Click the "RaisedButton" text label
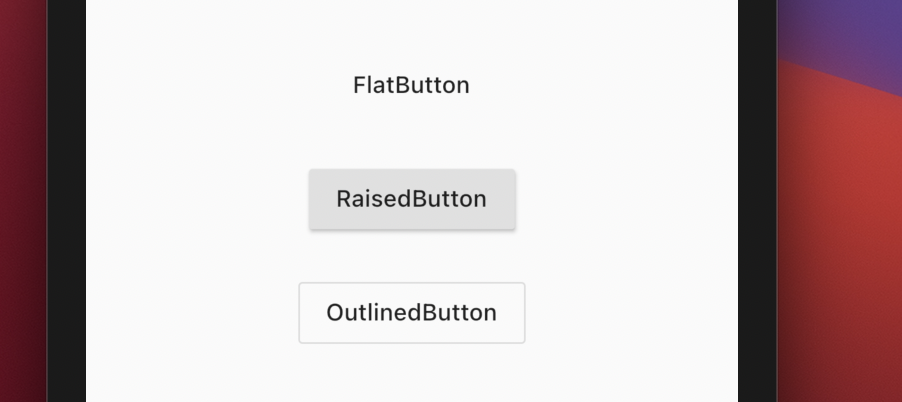902x402 pixels. click(x=411, y=199)
